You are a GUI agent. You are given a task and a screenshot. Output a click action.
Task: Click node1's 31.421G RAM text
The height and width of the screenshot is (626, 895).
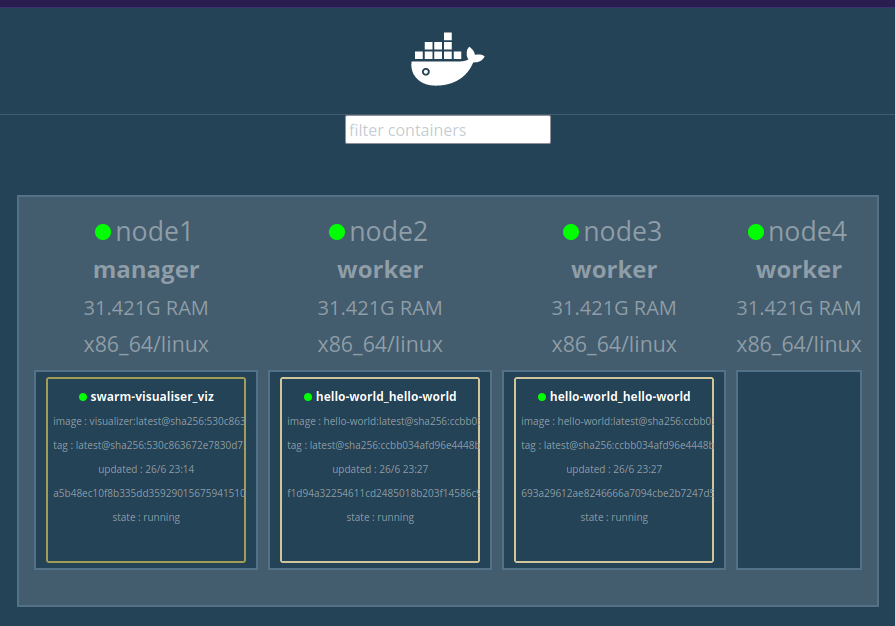tap(146, 308)
